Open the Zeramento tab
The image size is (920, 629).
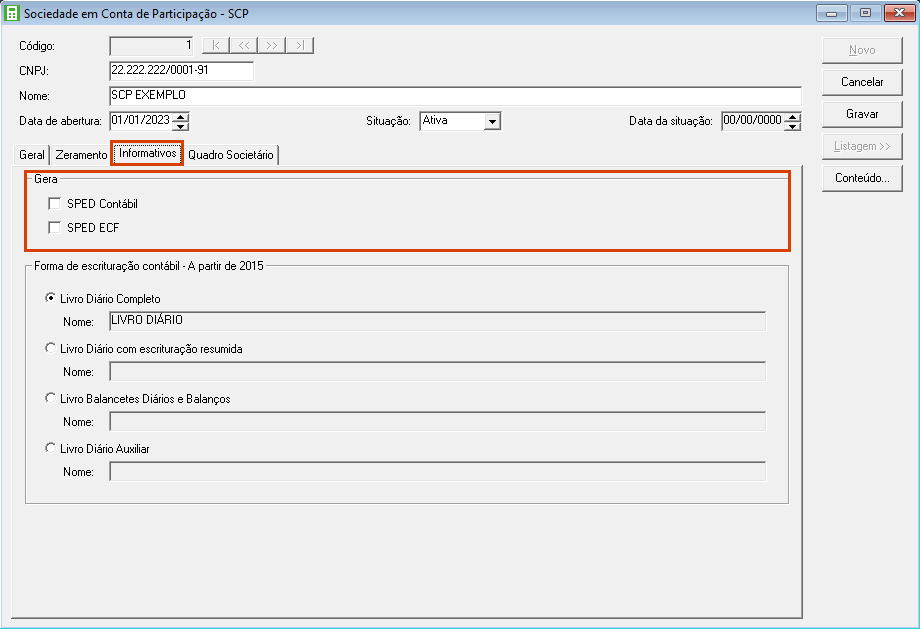[81, 156]
